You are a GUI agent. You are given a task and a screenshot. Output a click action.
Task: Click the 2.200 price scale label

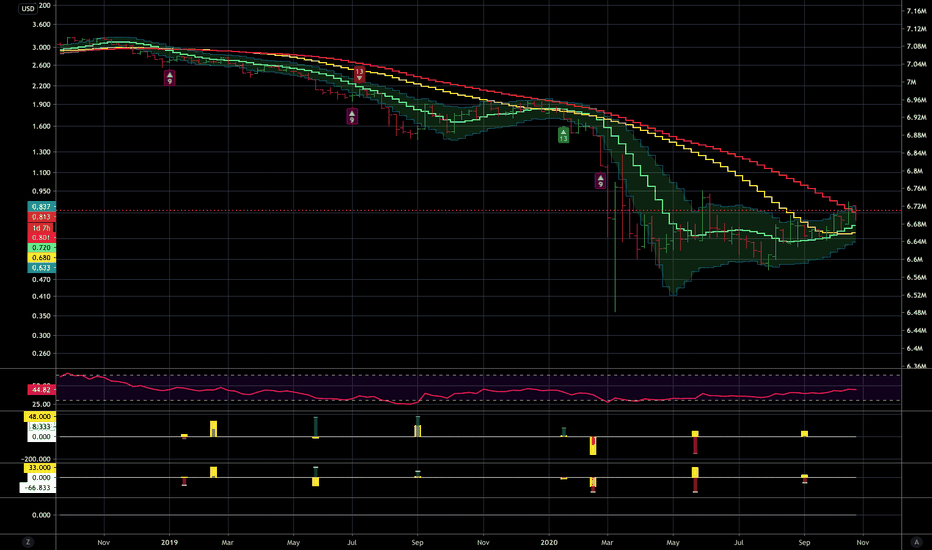point(41,86)
